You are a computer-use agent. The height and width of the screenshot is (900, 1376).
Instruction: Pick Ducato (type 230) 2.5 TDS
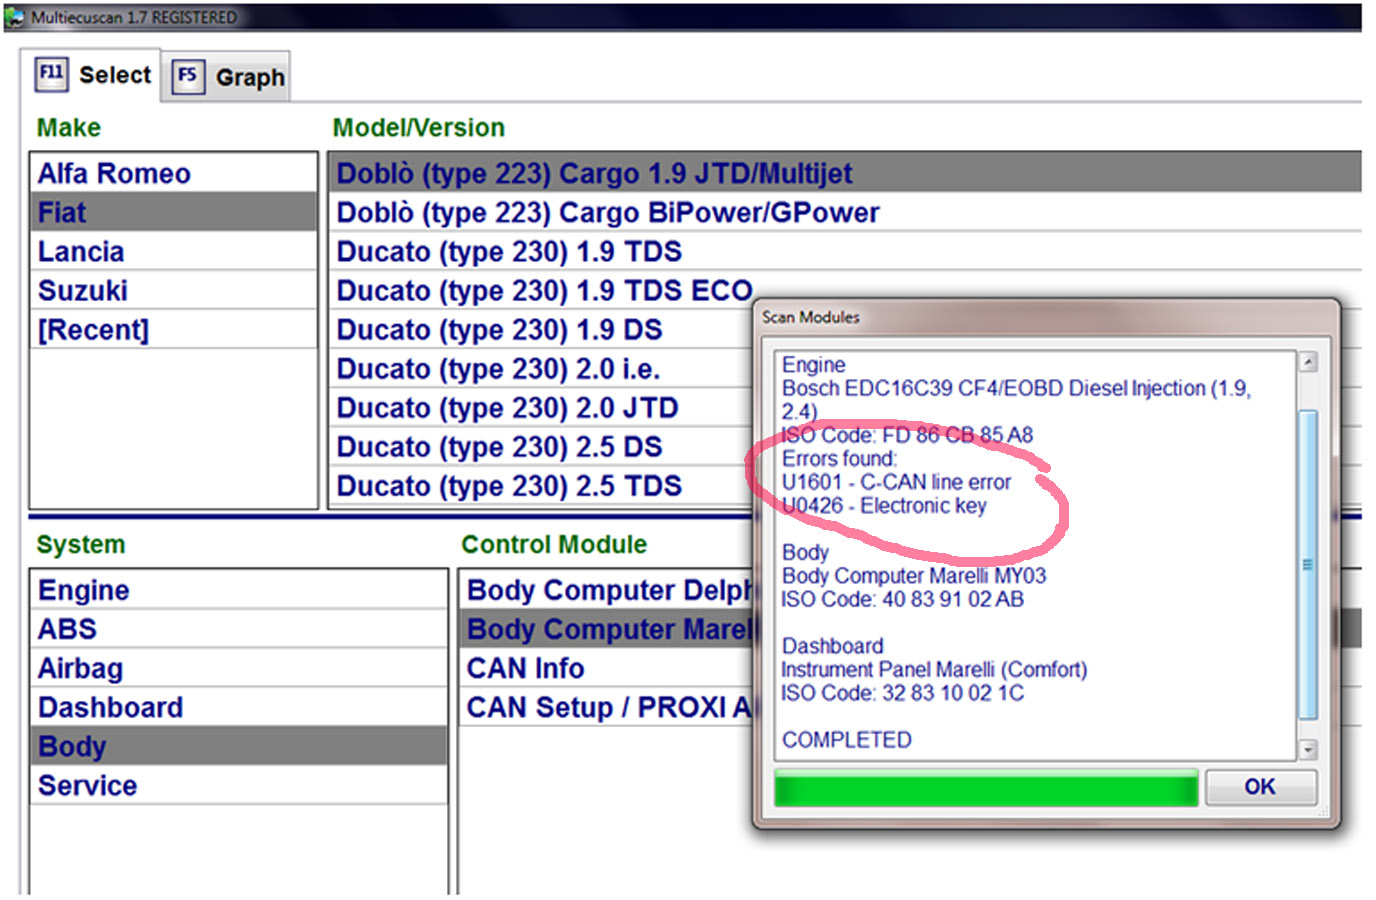tap(541, 485)
